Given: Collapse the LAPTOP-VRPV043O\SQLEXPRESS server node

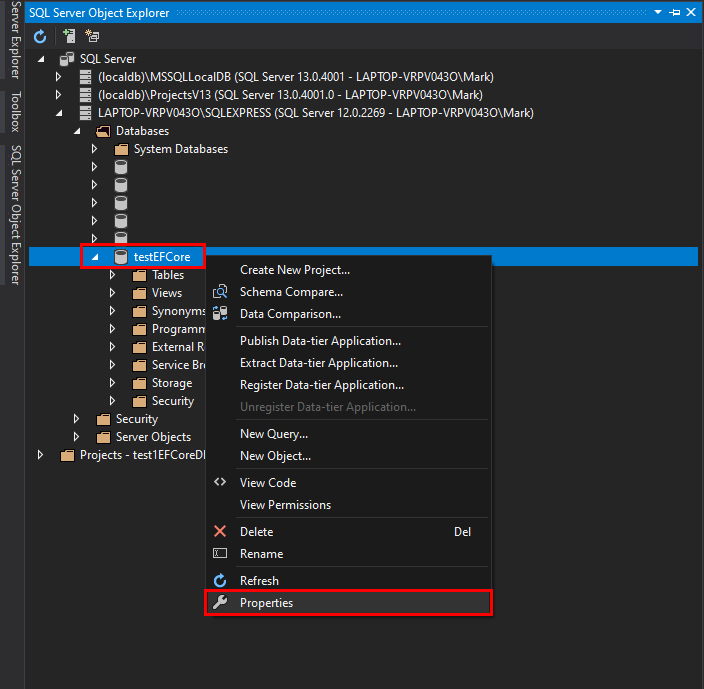Looking at the screenshot, I should (x=59, y=113).
